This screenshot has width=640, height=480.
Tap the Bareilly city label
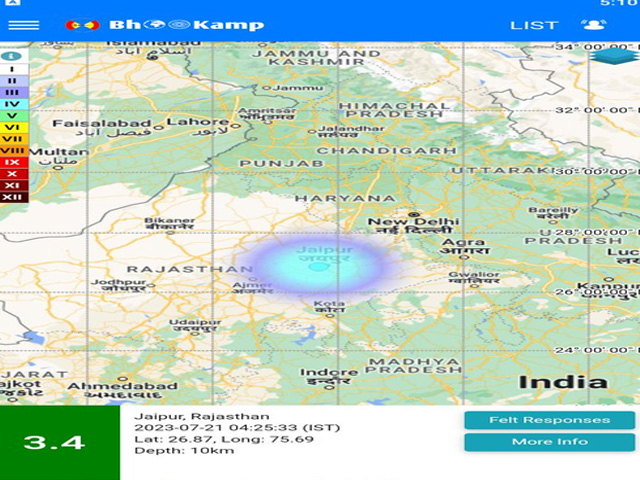pyautogui.click(x=553, y=213)
